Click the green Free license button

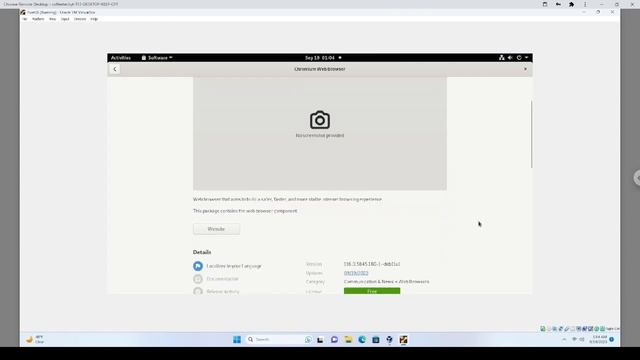pyautogui.click(x=372, y=291)
